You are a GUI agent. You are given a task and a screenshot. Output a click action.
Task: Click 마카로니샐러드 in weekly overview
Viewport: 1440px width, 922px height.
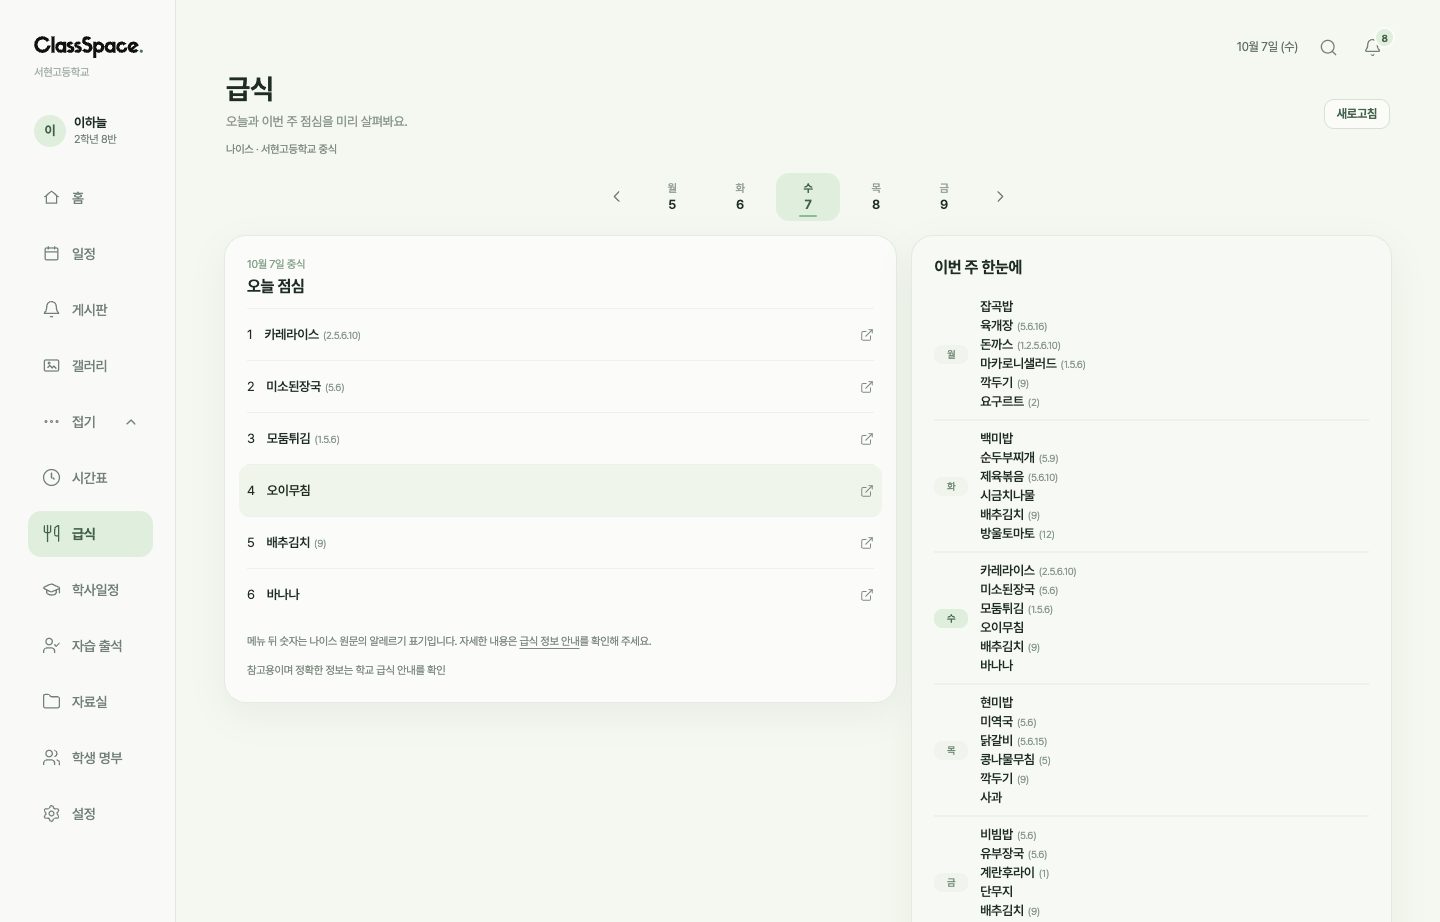[x=1018, y=364]
